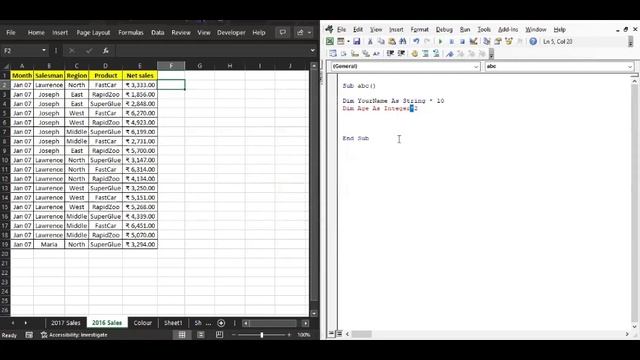Click the 100% zoom level button
640x360 pixels.
pyautogui.click(x=304, y=335)
